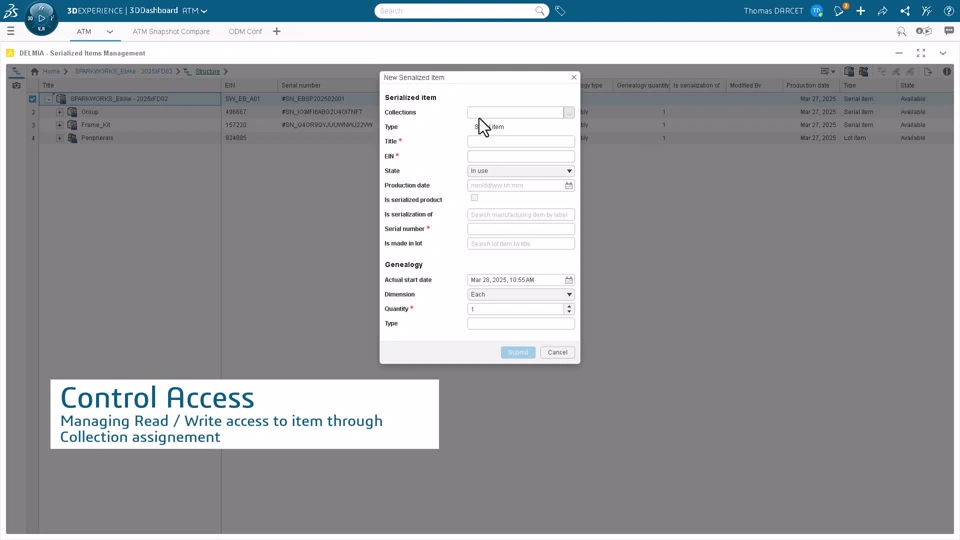Click Home breadcrumb link
Viewport: 960px width, 540px height.
[51, 72]
